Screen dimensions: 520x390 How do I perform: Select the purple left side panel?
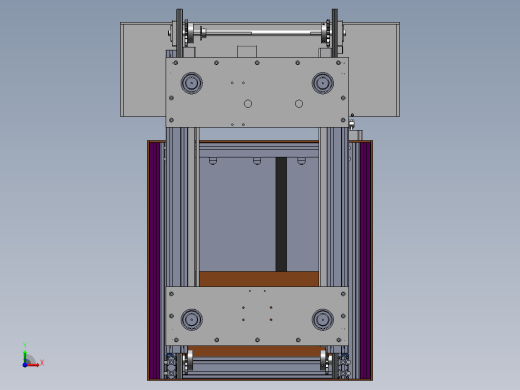154,260
